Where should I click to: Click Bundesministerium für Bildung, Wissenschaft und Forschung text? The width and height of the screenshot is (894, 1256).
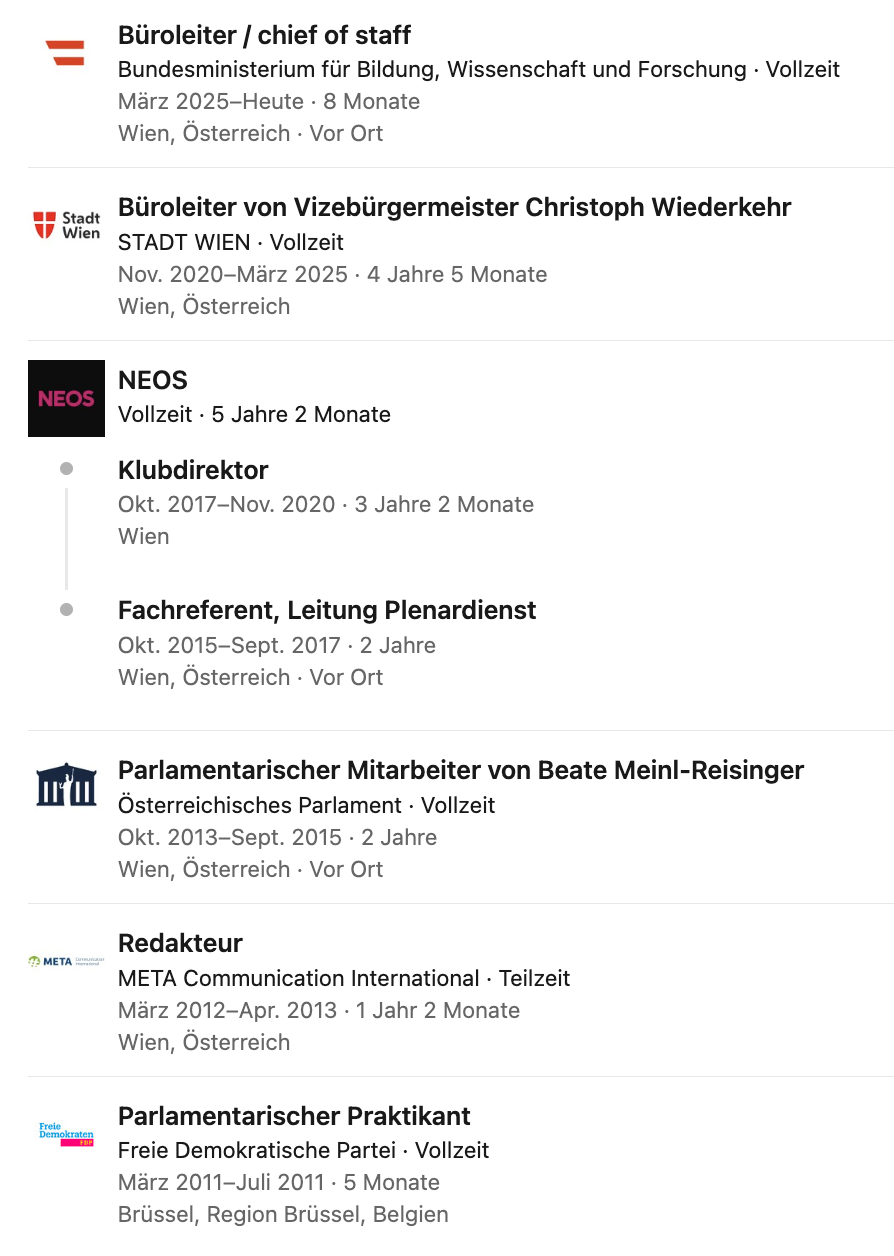click(x=432, y=69)
